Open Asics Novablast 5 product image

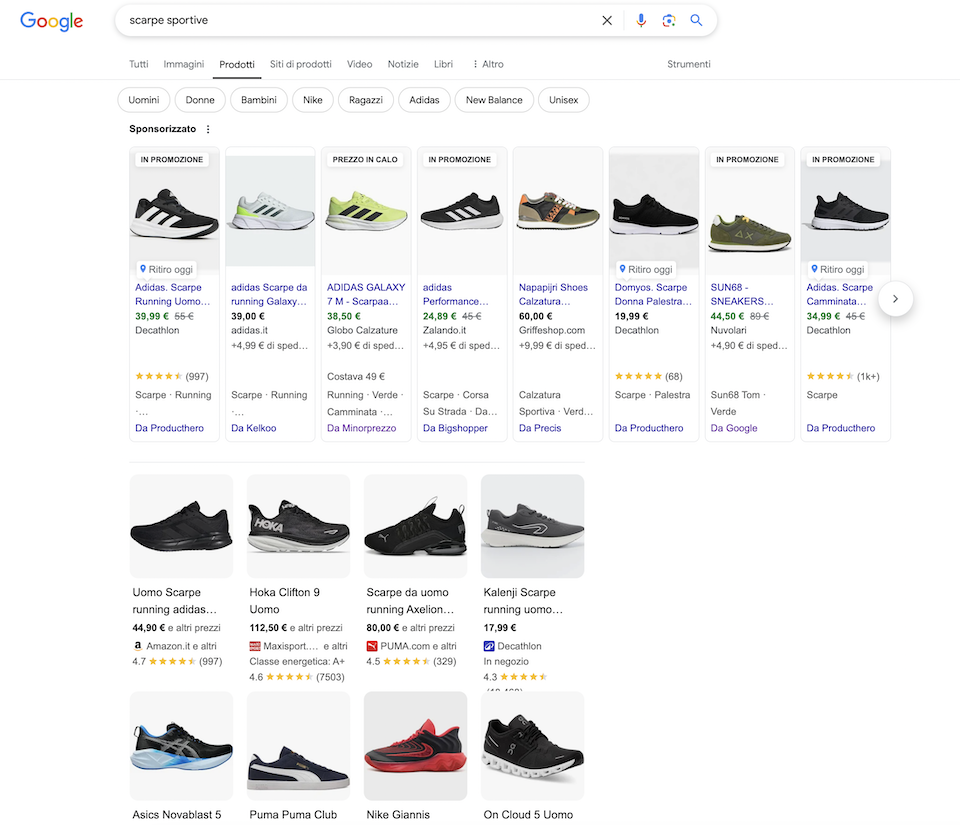[x=181, y=745]
